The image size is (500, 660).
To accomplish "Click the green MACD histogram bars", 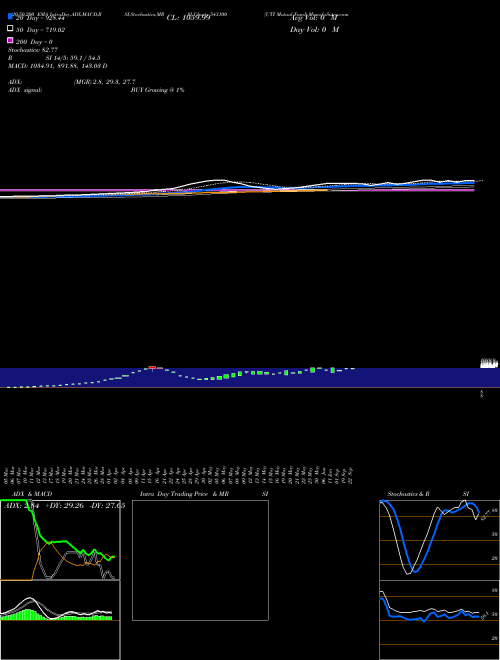I will point(29,615).
